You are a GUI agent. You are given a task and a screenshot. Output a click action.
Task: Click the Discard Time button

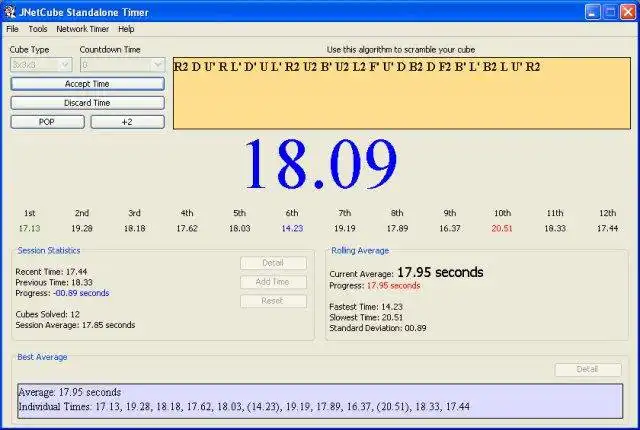[87, 103]
